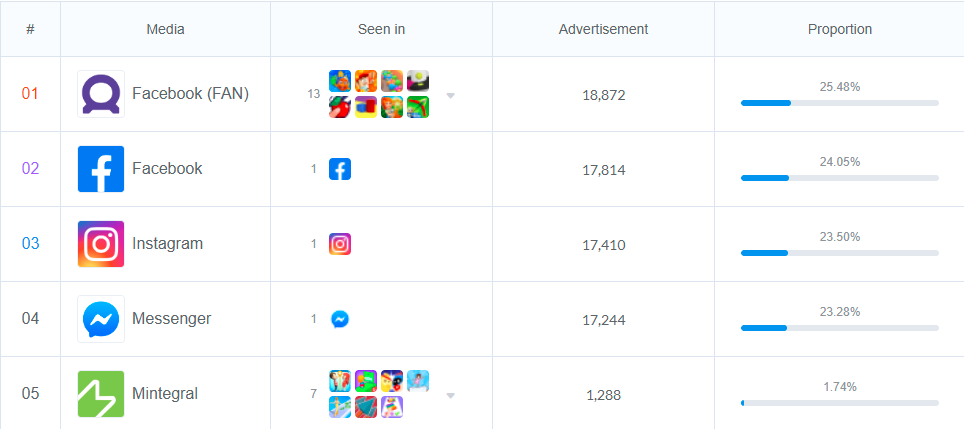Click the Media column header
This screenshot has height=429, width=964.
click(165, 29)
